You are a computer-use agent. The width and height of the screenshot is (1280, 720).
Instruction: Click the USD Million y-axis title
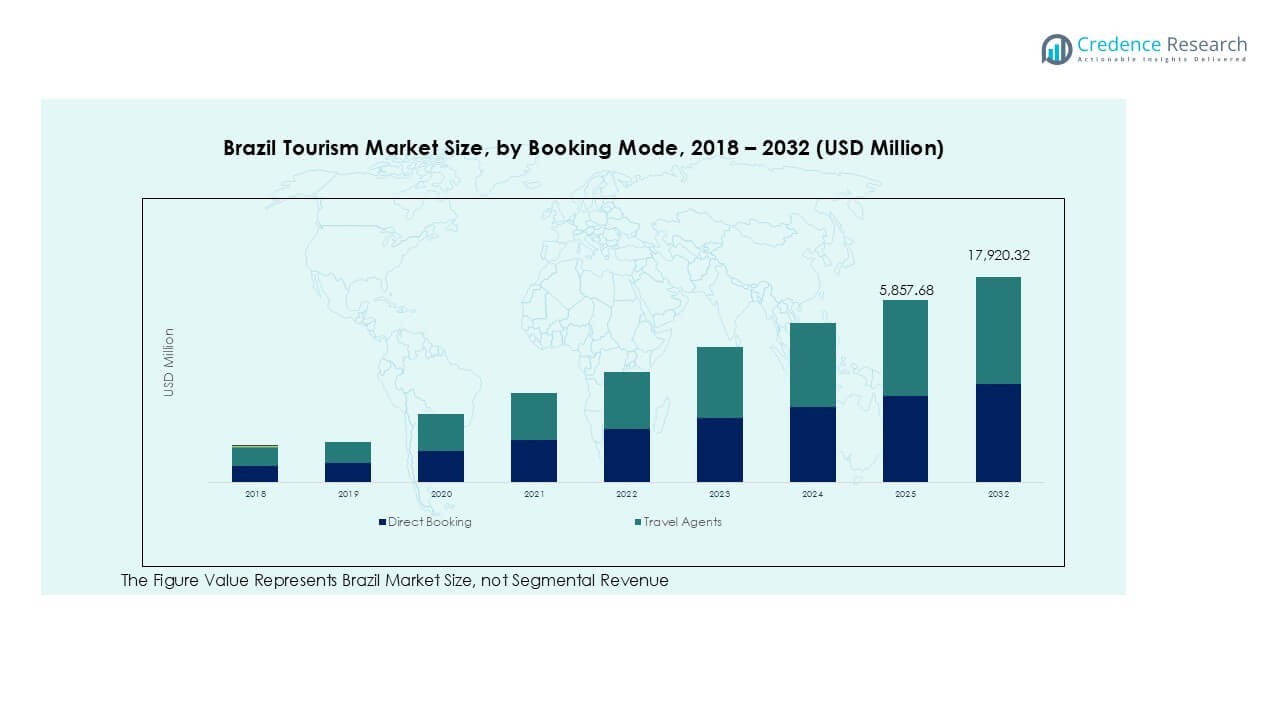click(169, 362)
